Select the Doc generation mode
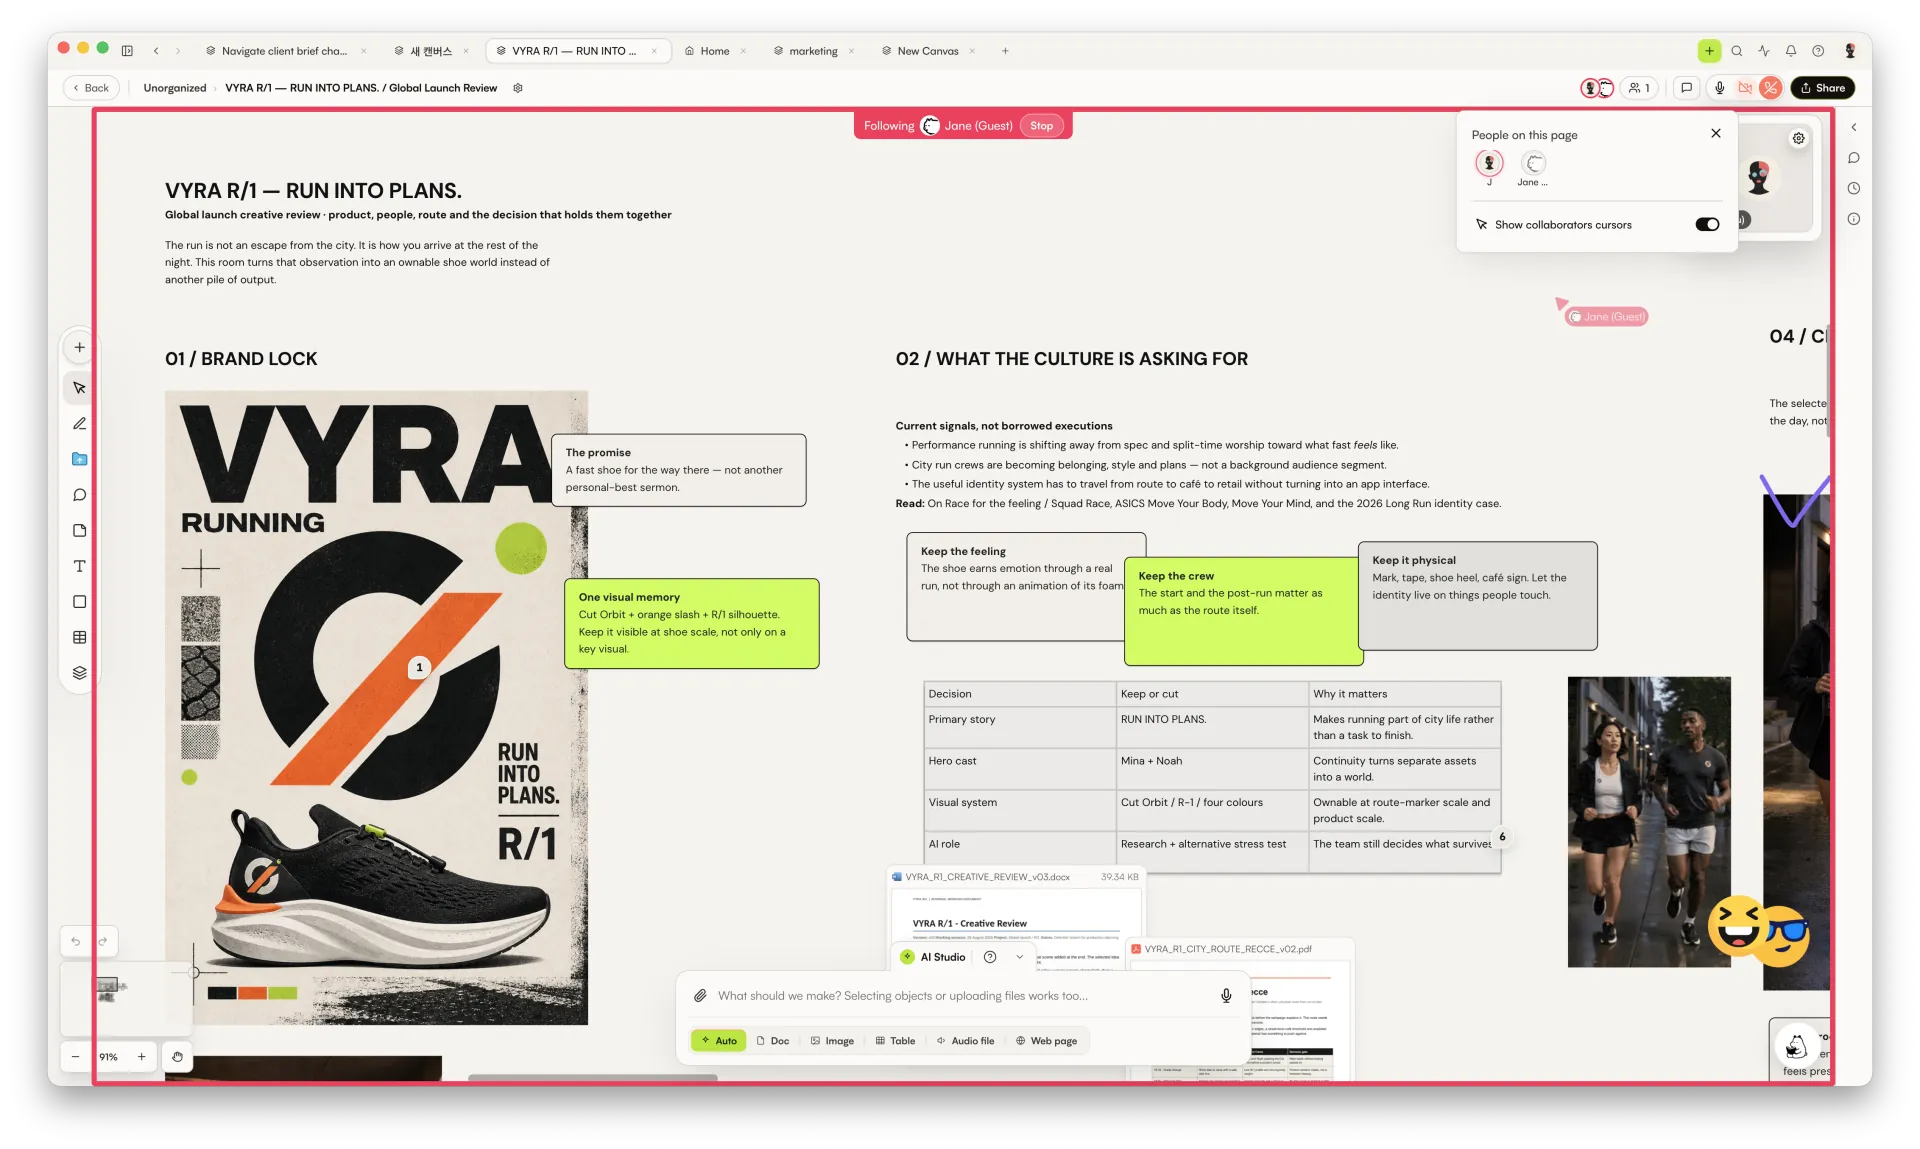1920x1149 pixels. click(773, 1041)
